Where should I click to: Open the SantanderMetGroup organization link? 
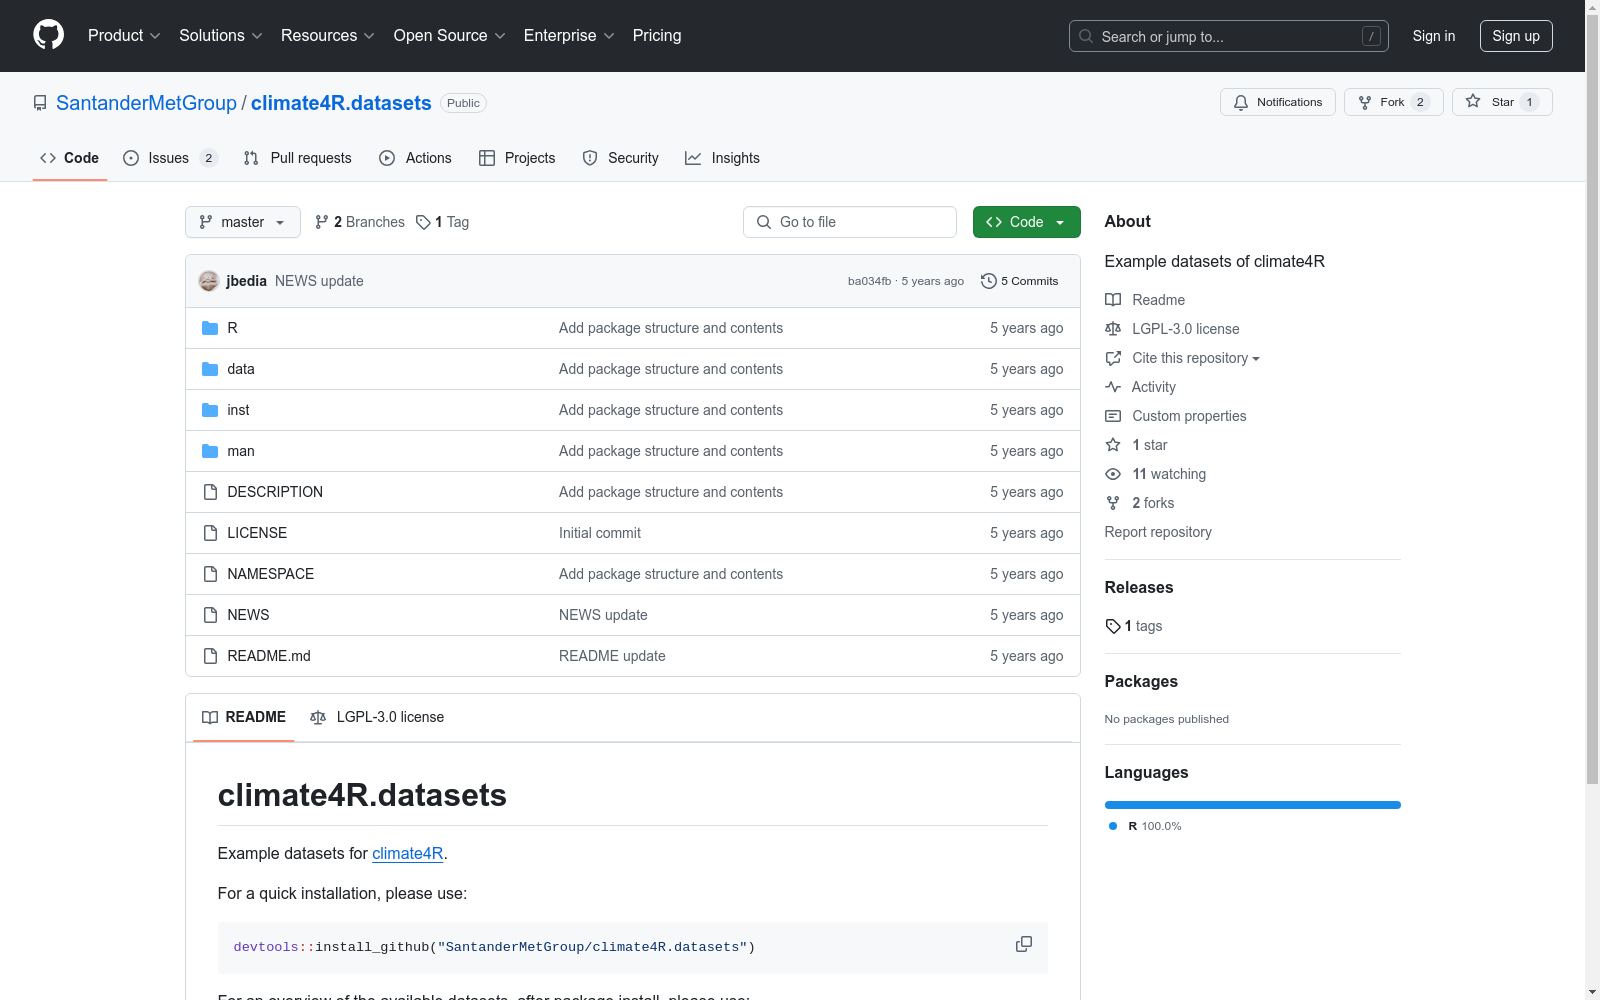[146, 103]
